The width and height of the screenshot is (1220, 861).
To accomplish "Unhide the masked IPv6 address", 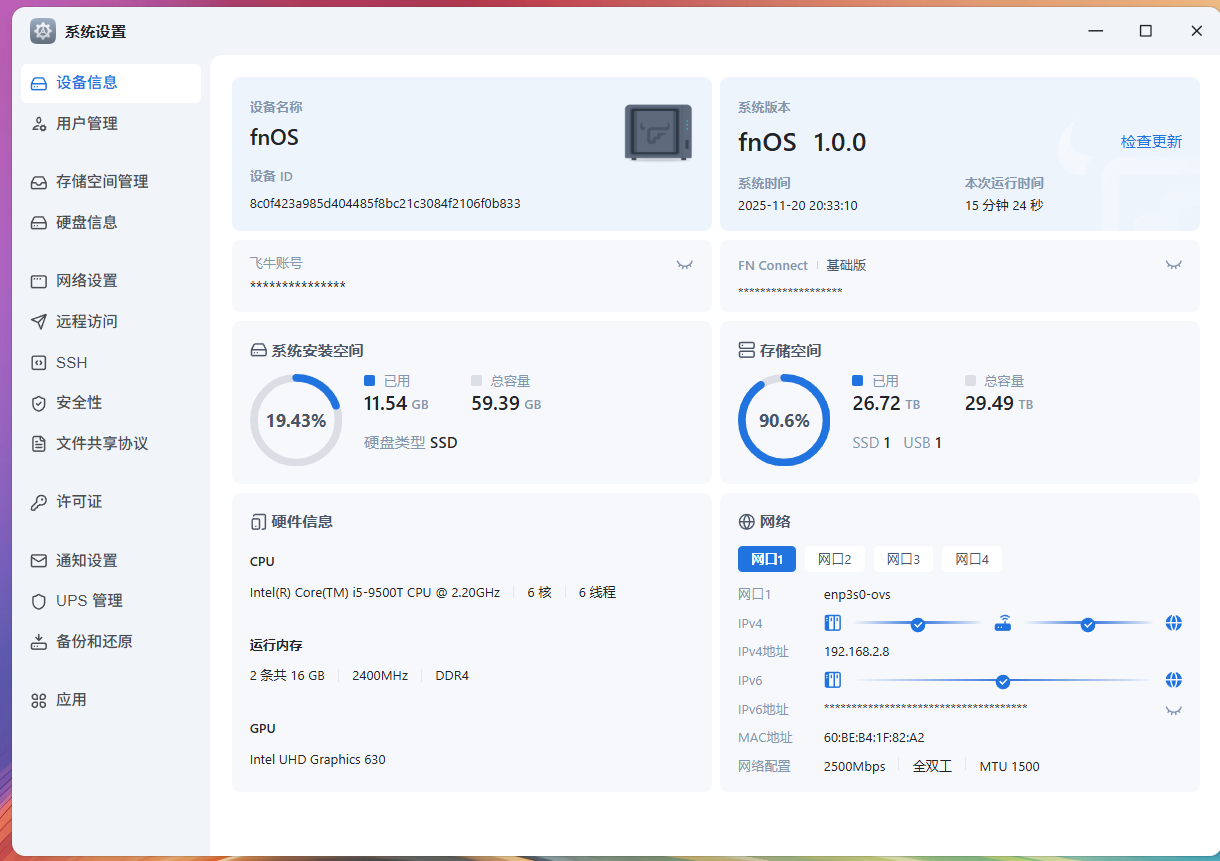I will pyautogui.click(x=1173, y=710).
